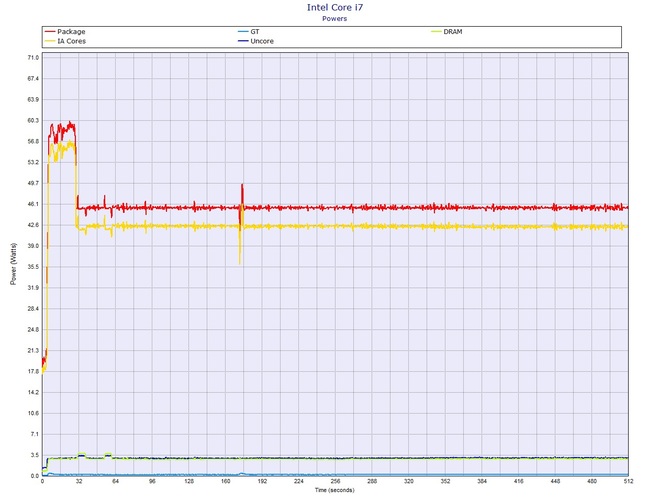Viewport: 670px width, 502px height.
Task: Click the dark blue Uncore legend swatch
Action: click(244, 41)
